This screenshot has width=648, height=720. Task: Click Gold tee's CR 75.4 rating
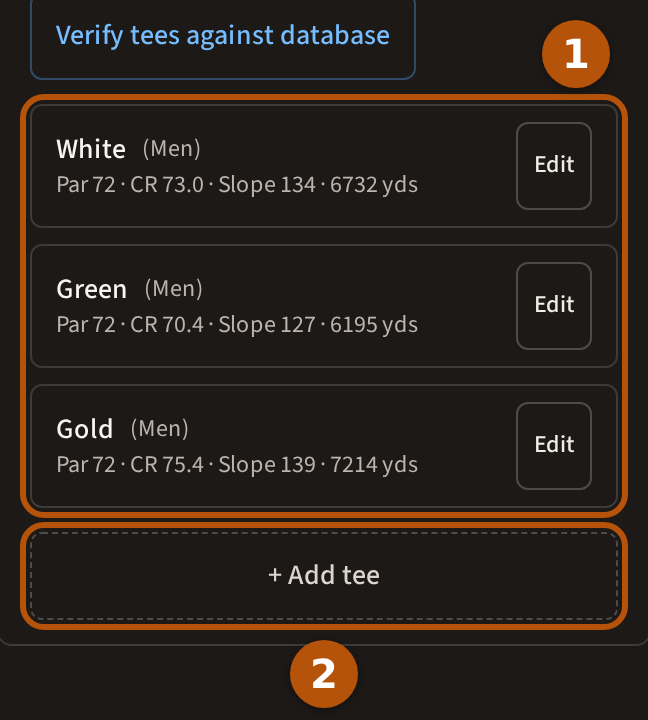[167, 465]
